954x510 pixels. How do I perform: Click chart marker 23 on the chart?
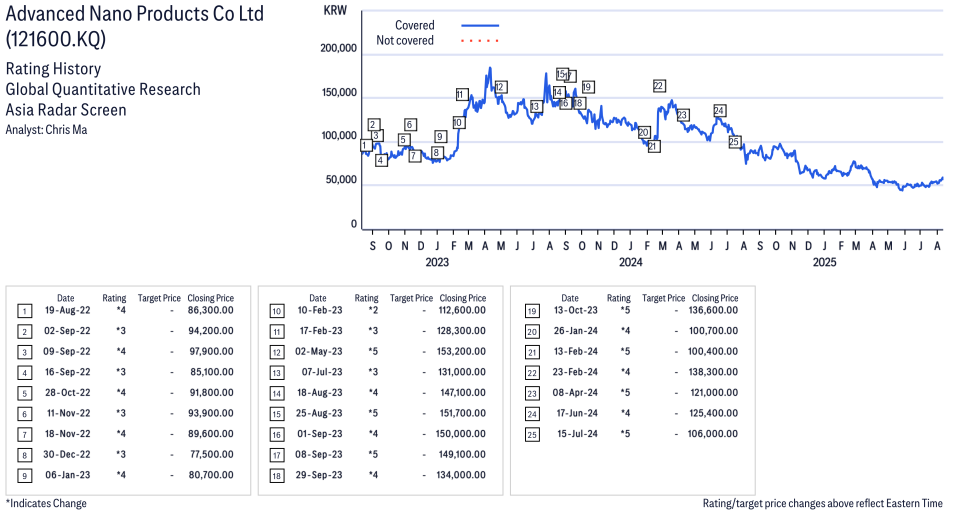pyautogui.click(x=682, y=115)
